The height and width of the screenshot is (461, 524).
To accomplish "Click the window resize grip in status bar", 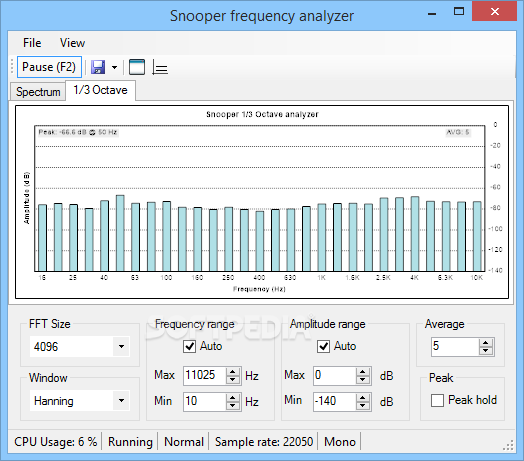I will (x=508, y=446).
